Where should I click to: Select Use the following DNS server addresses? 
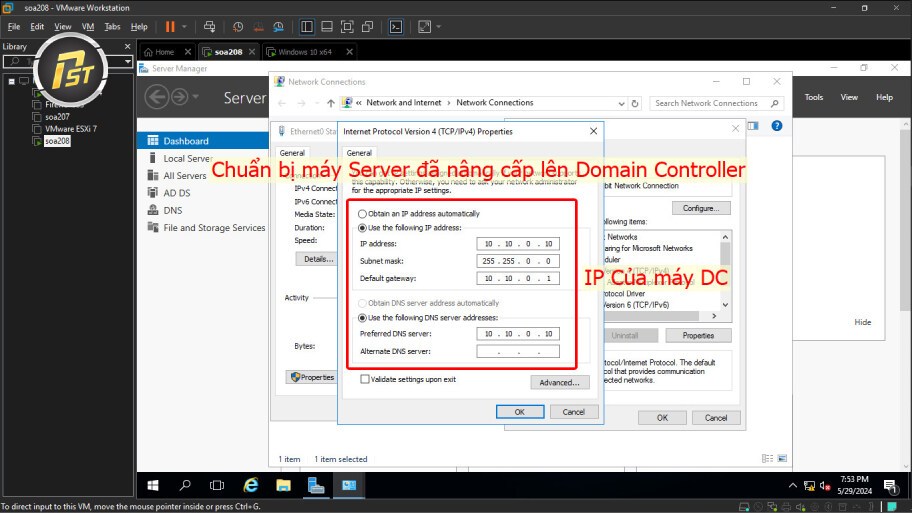(362, 318)
